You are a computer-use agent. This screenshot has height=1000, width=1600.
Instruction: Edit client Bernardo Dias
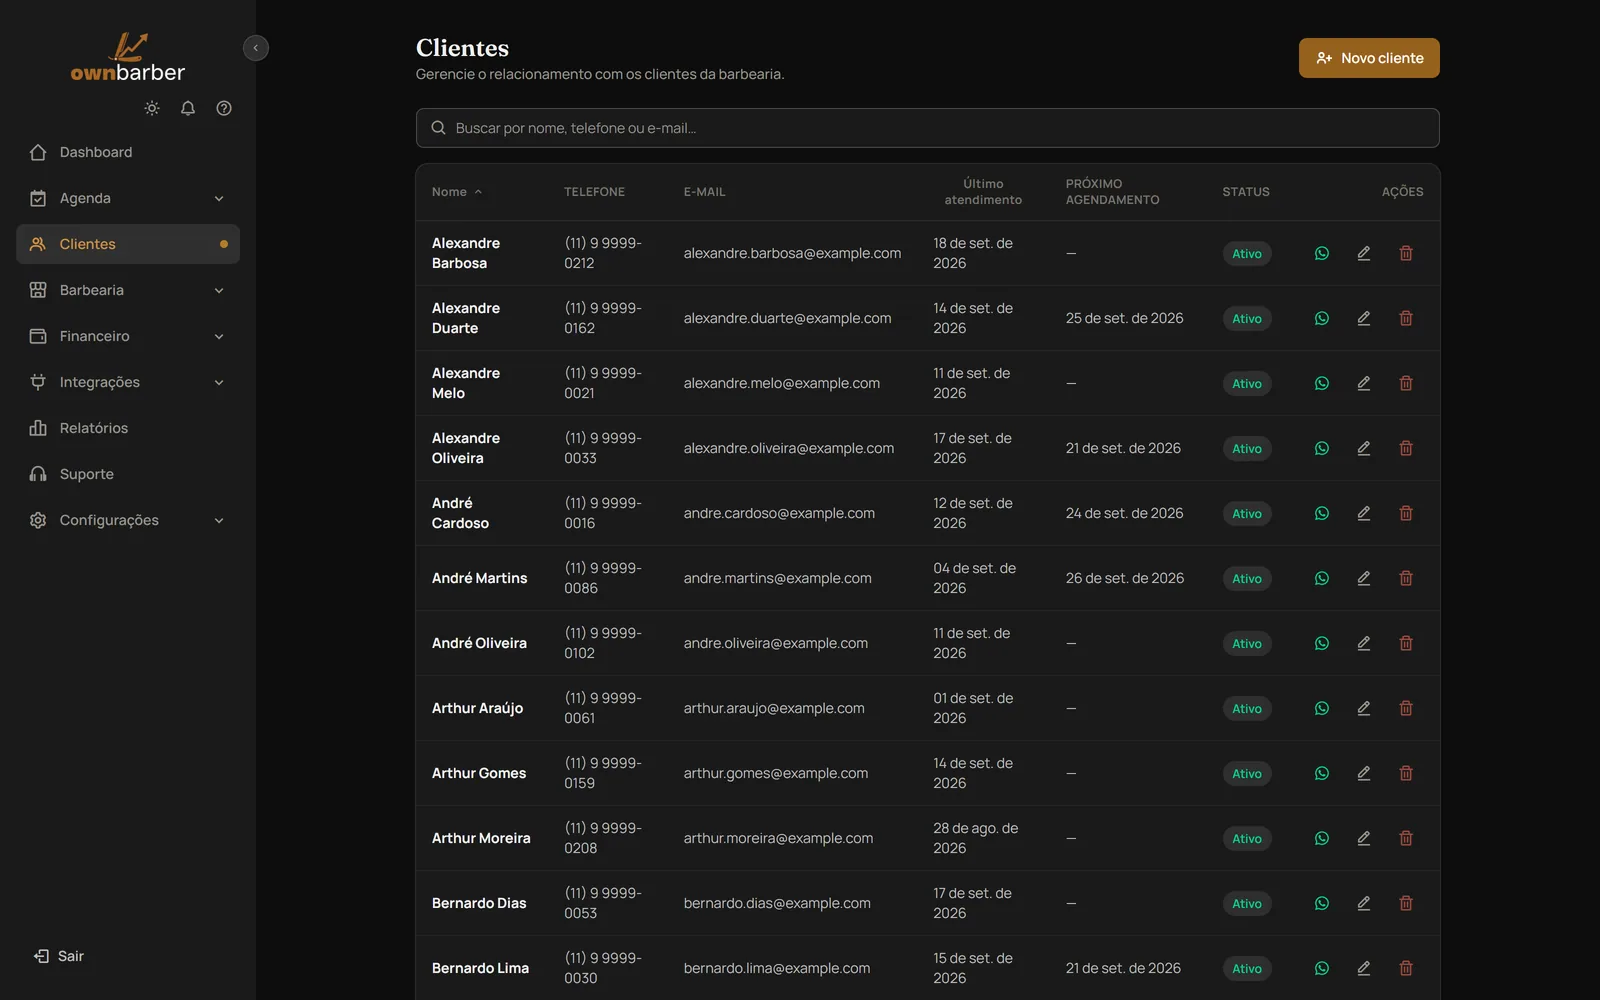(x=1364, y=903)
